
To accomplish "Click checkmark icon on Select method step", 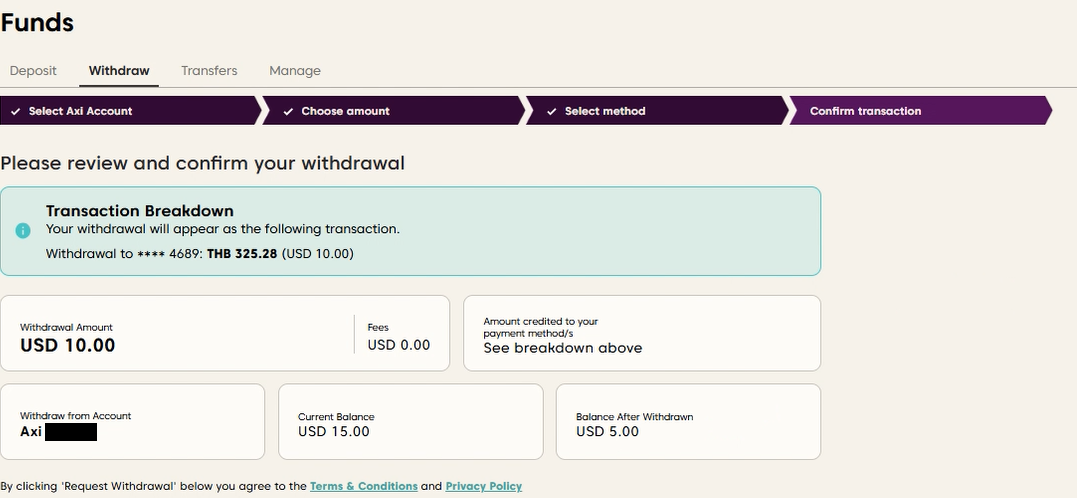I will (551, 111).
